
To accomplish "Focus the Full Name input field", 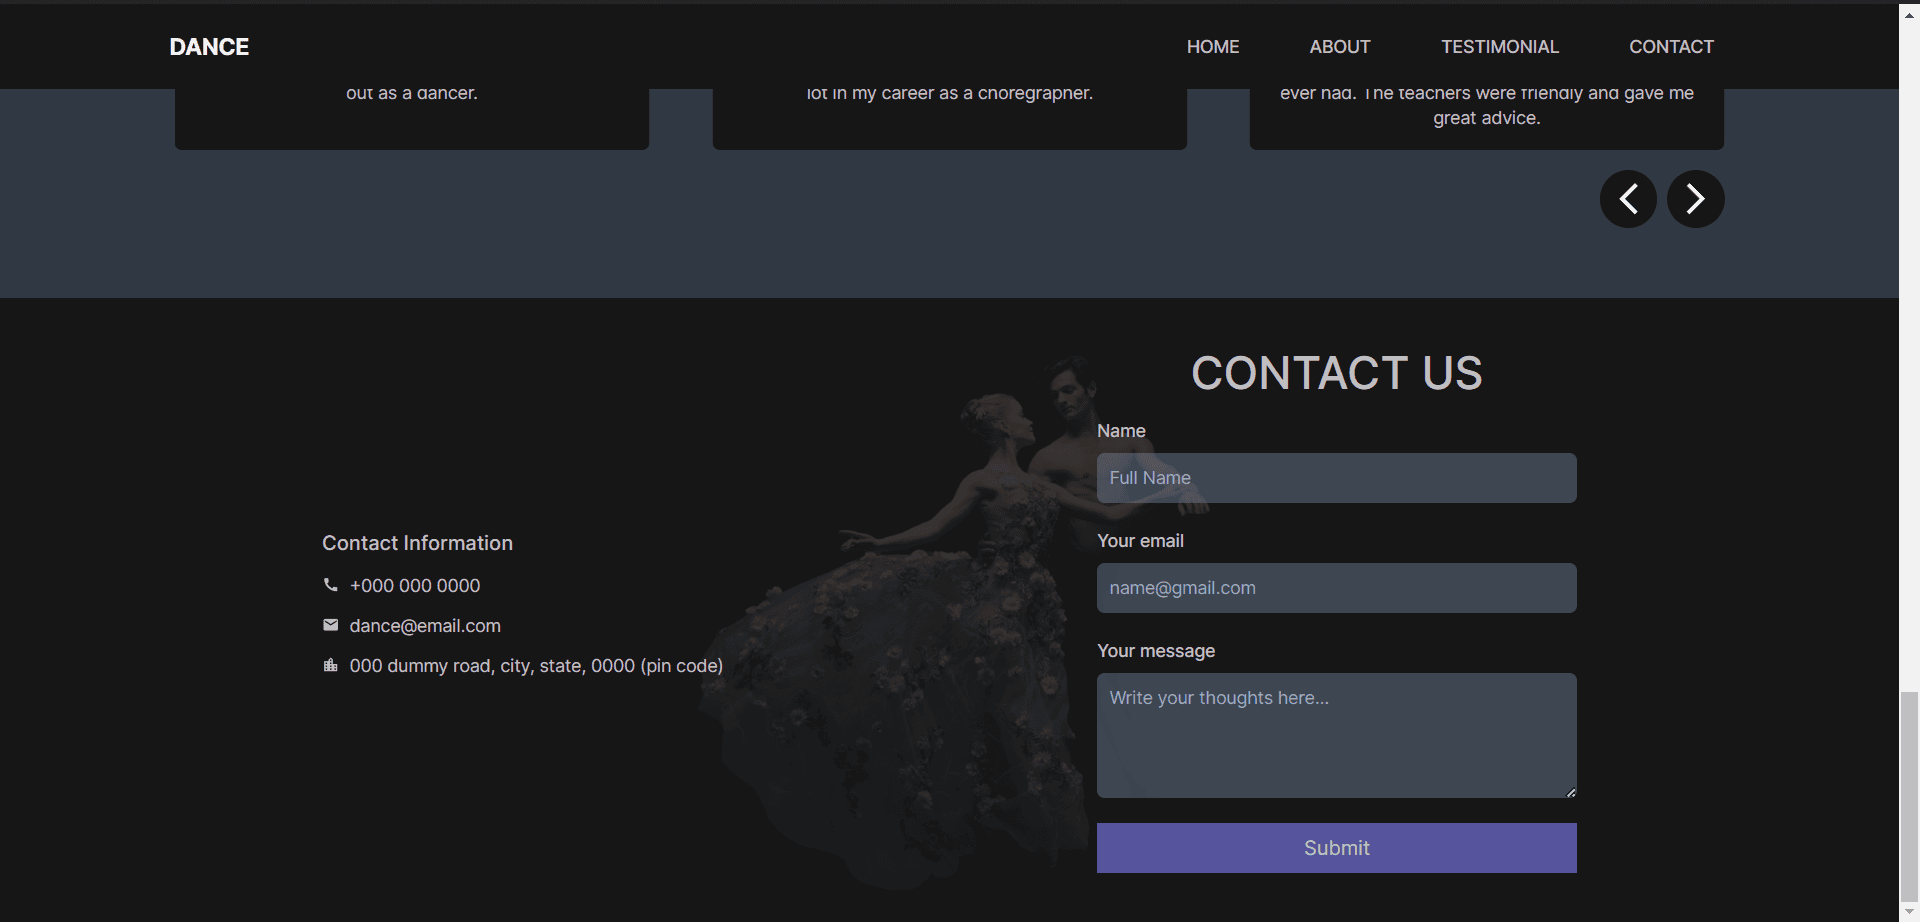I will pyautogui.click(x=1337, y=478).
